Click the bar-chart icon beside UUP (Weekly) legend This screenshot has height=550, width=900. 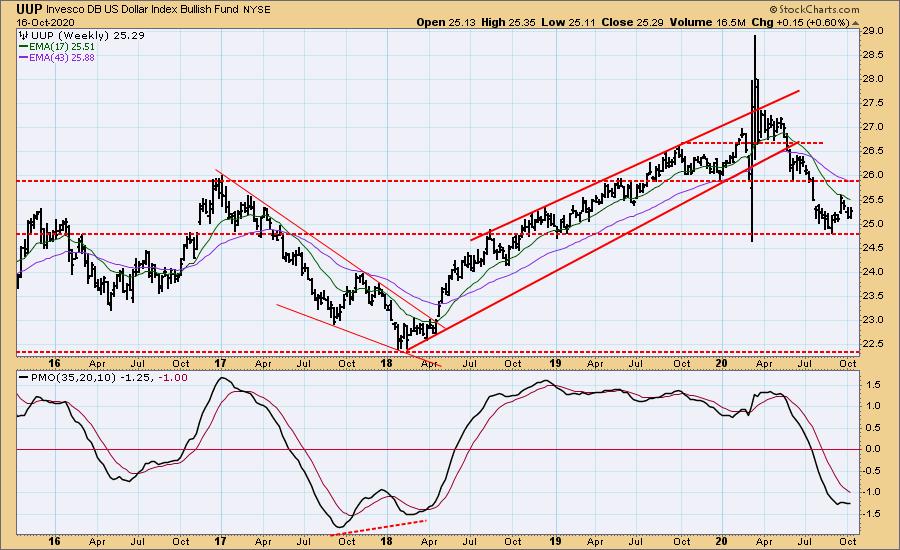click(24, 36)
